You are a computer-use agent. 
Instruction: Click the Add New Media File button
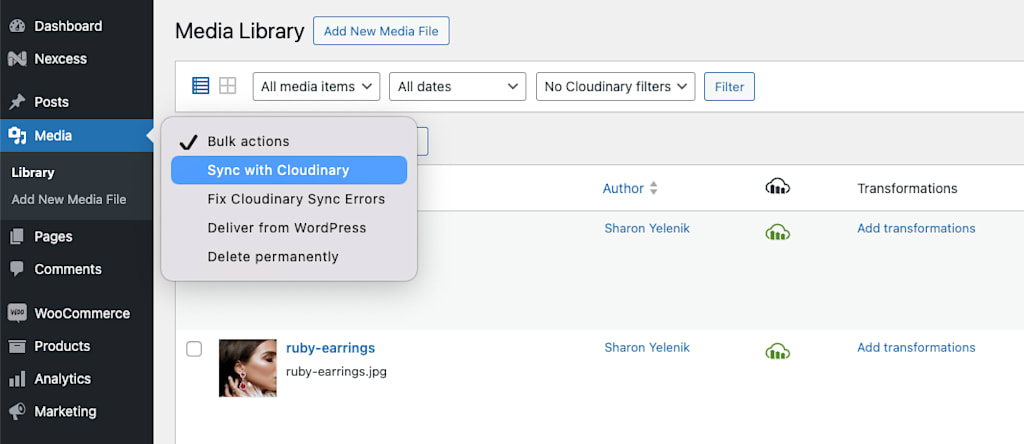click(381, 31)
